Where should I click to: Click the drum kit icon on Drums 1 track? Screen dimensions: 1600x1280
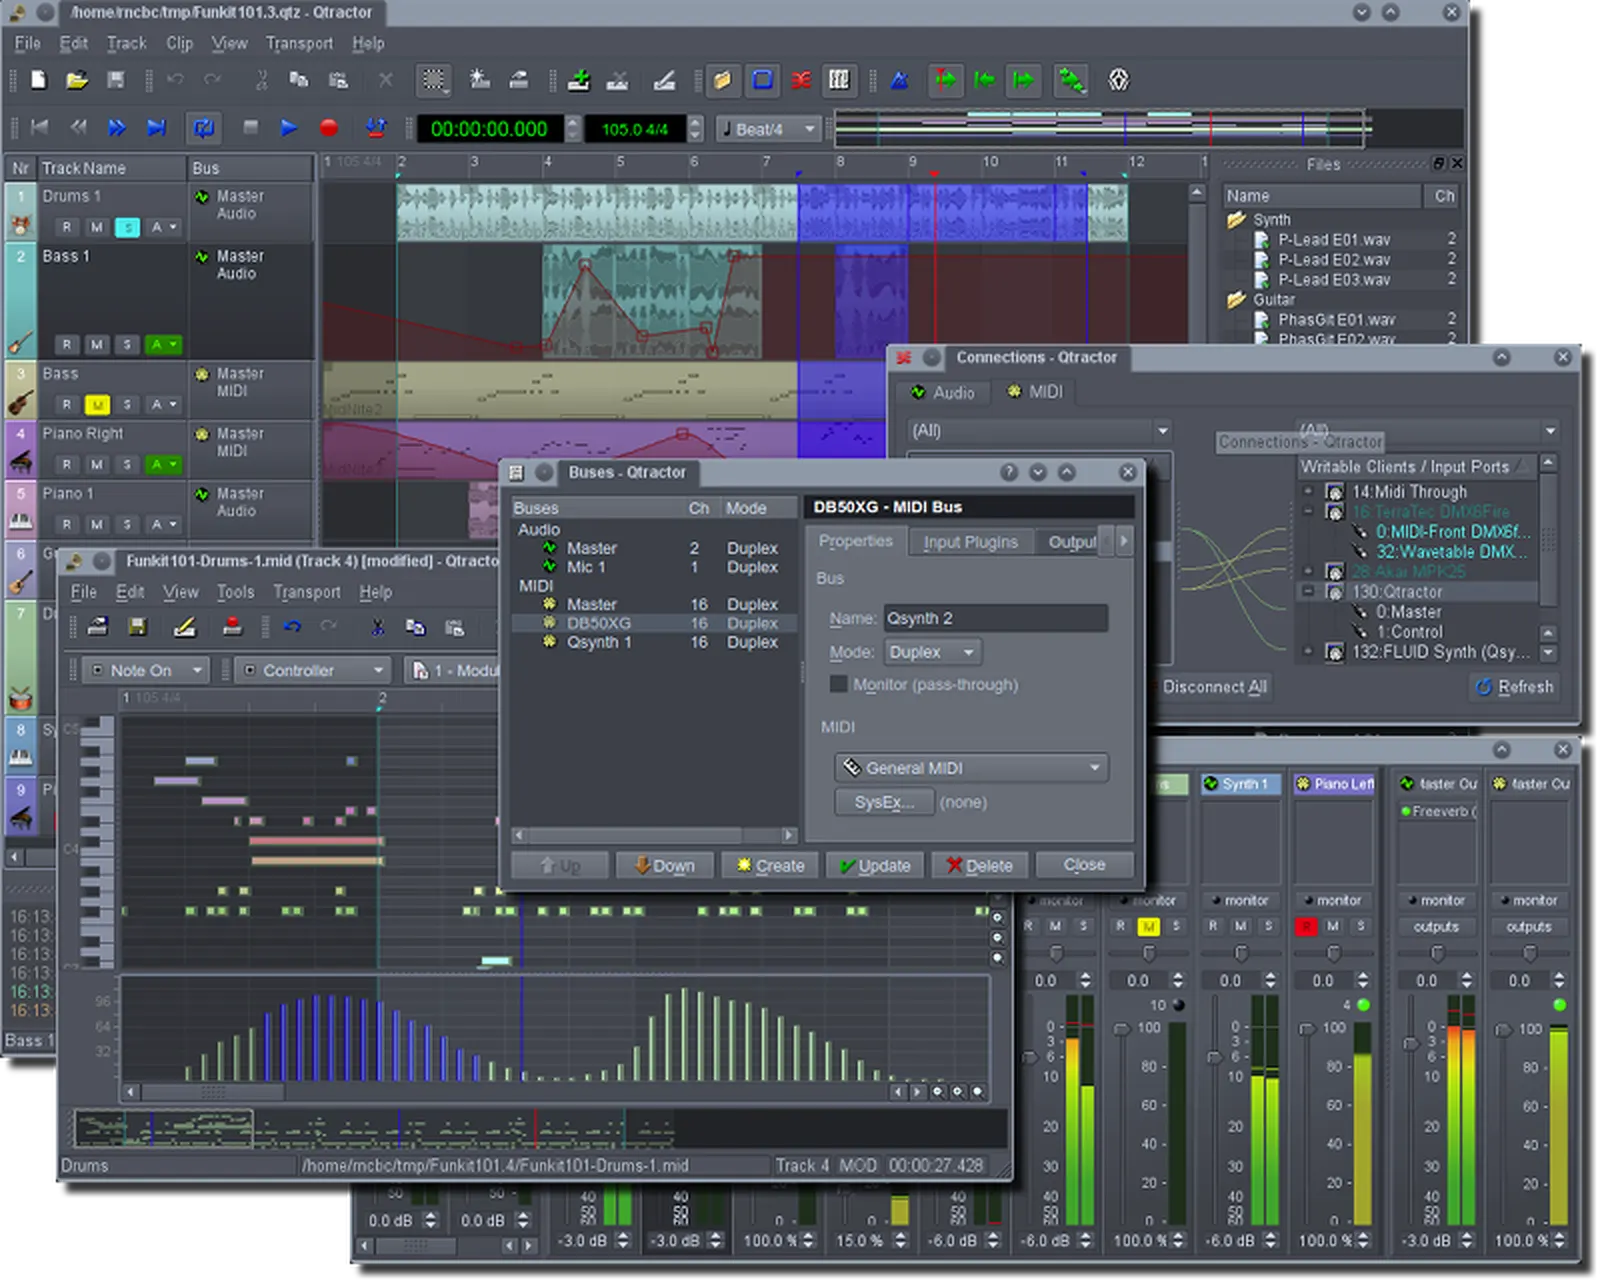20,227
